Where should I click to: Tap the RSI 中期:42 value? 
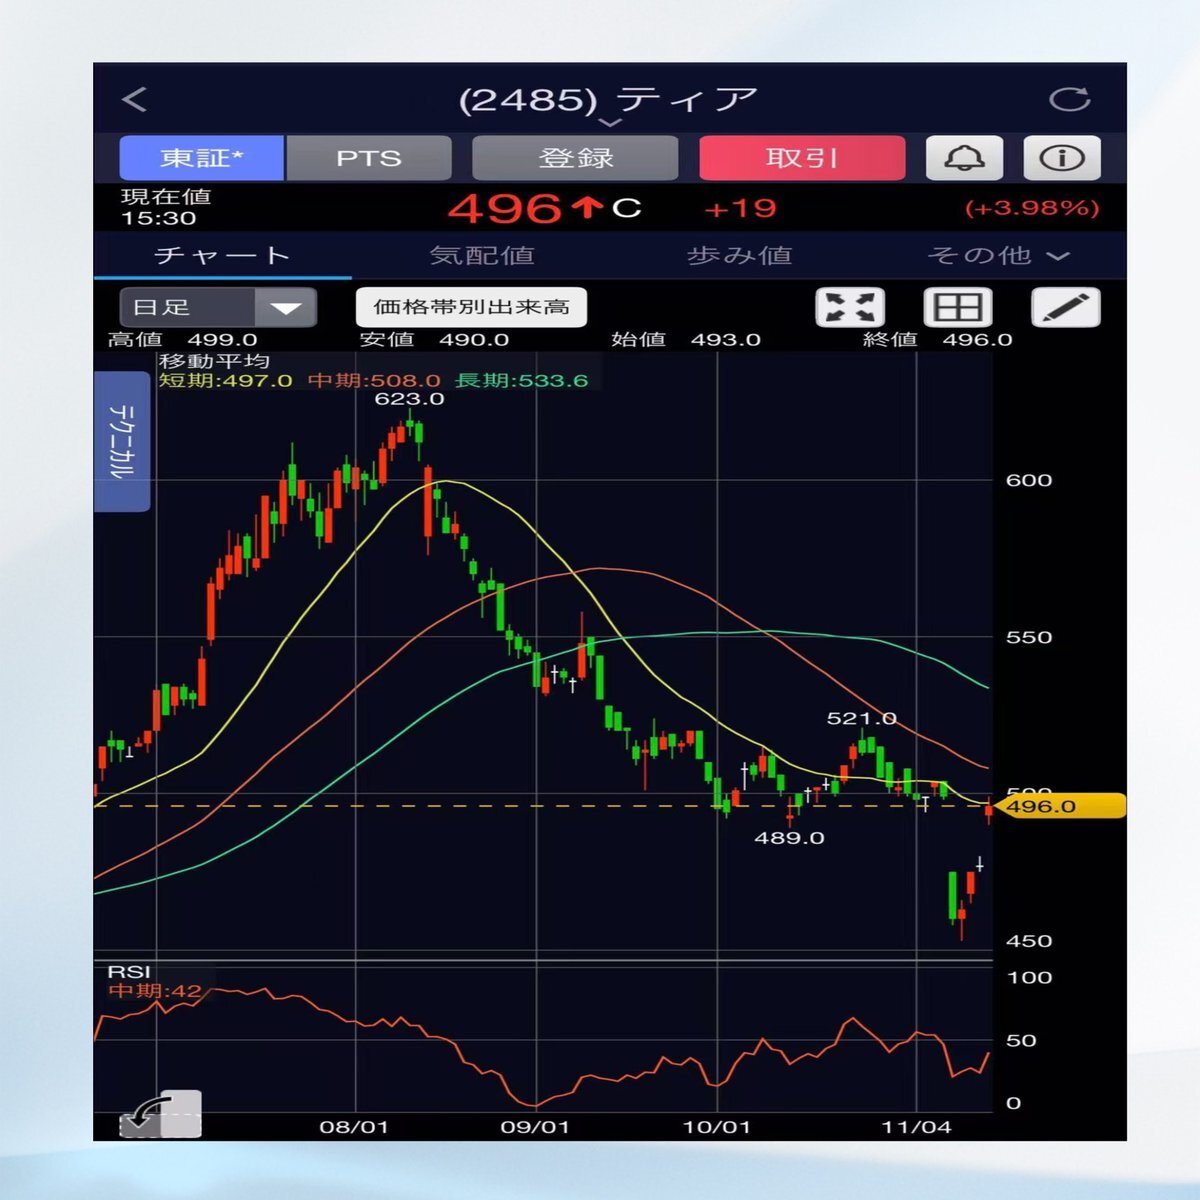pyautogui.click(x=155, y=991)
